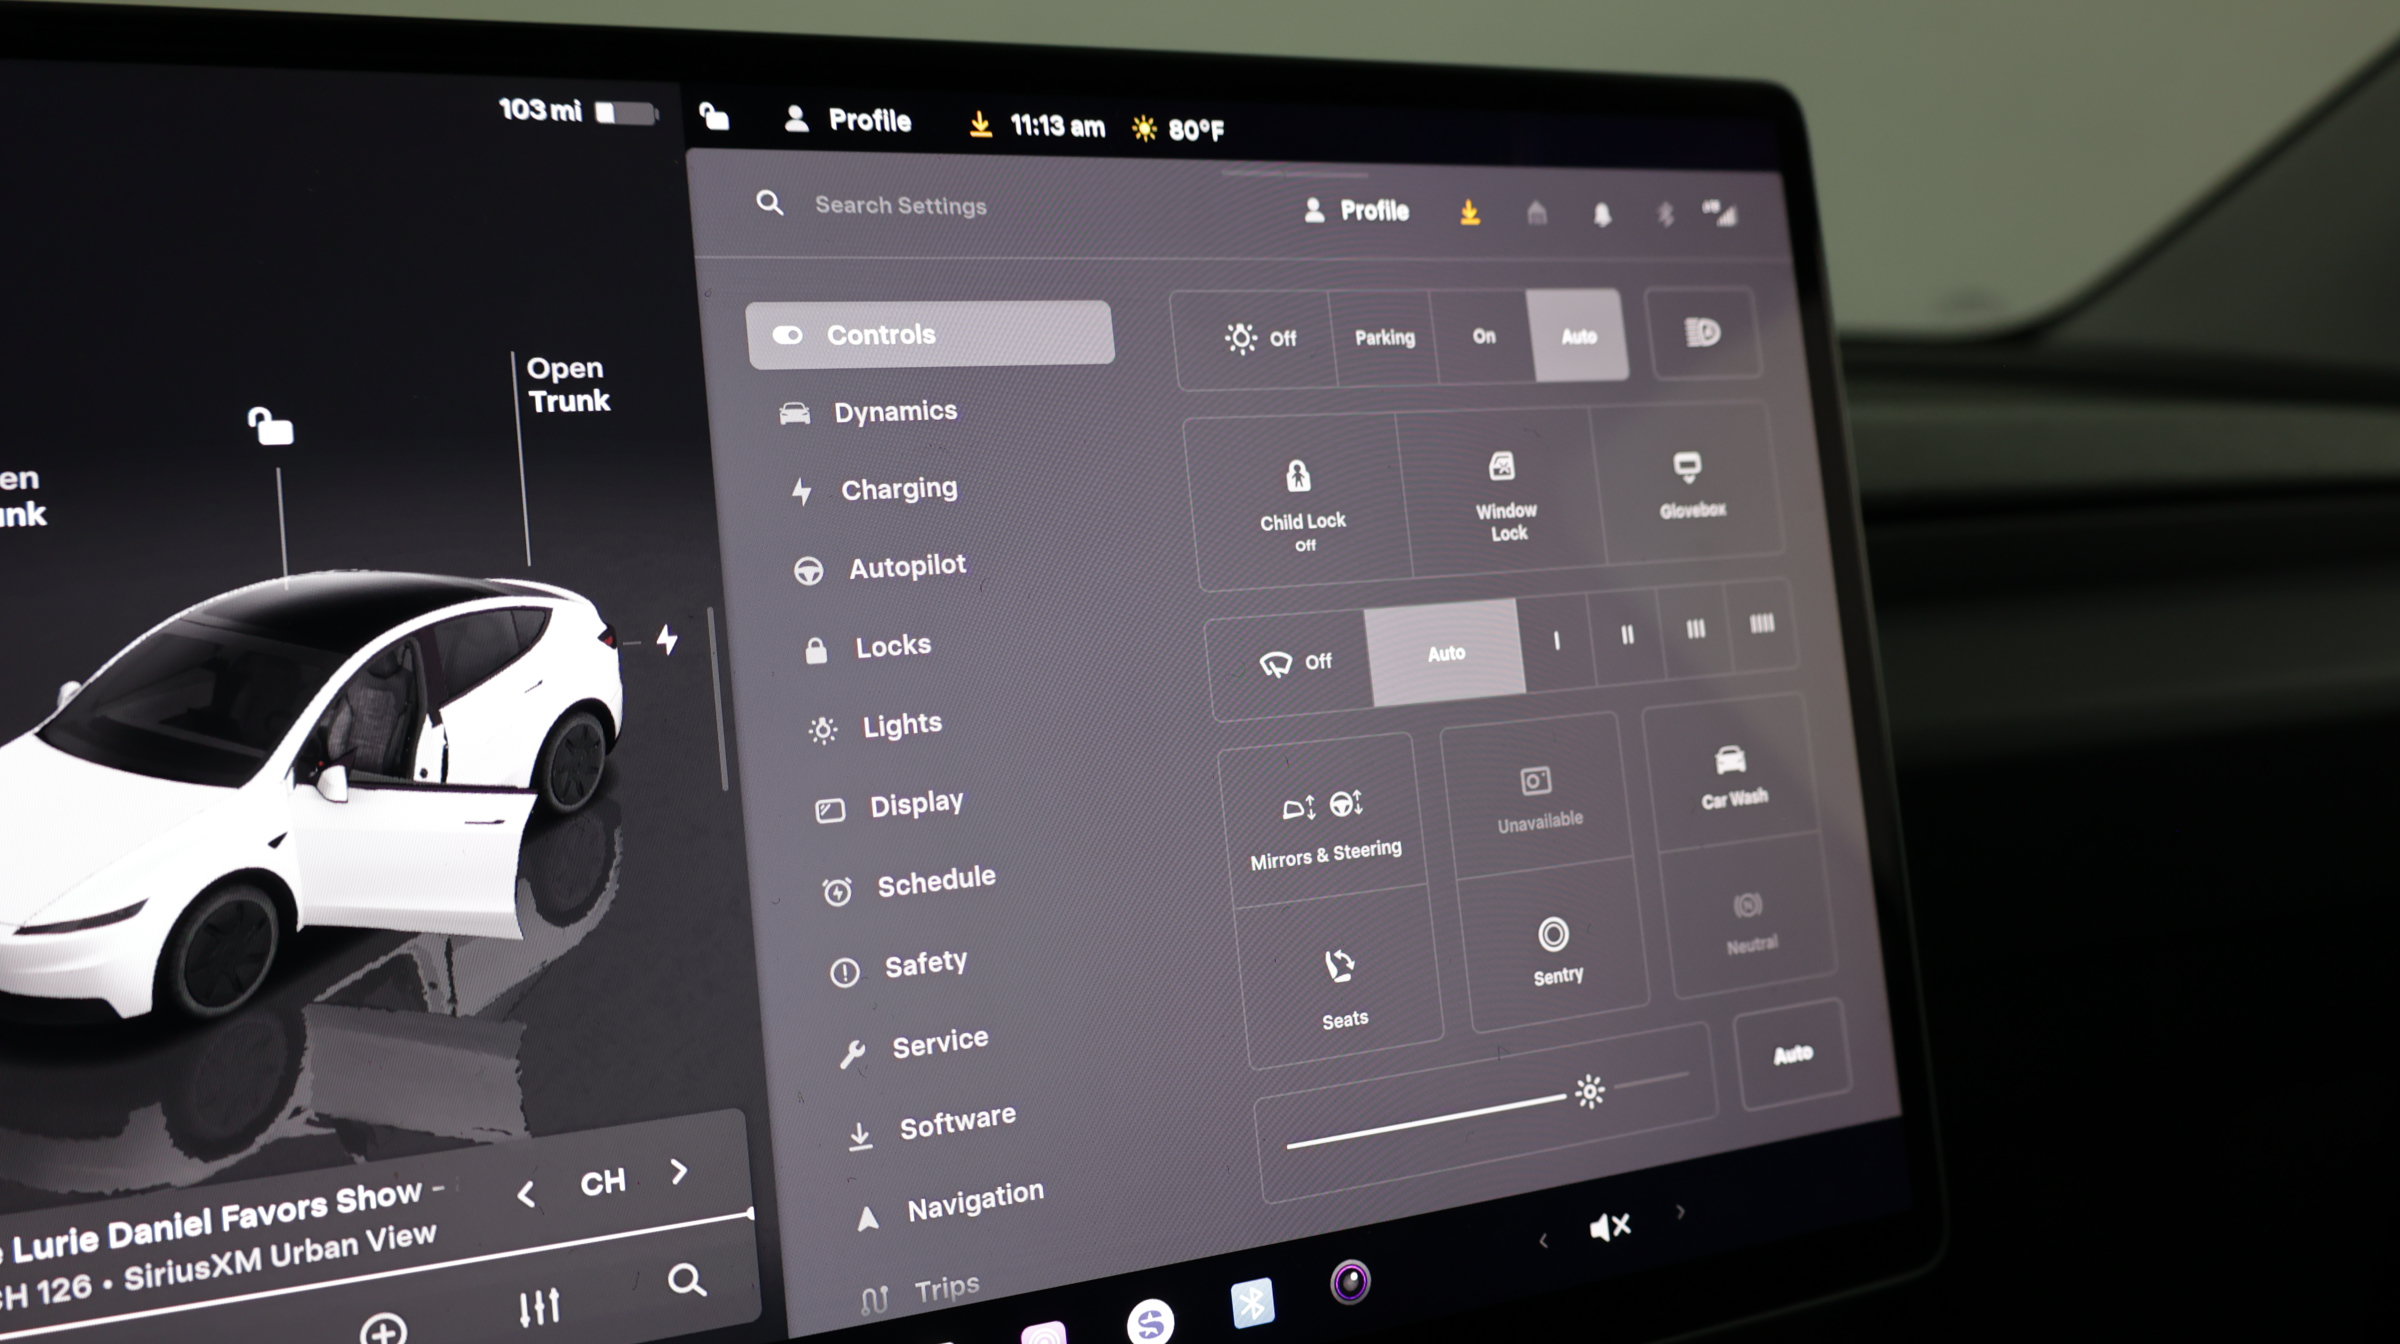Toggle Child Lock setting

coord(1301,505)
